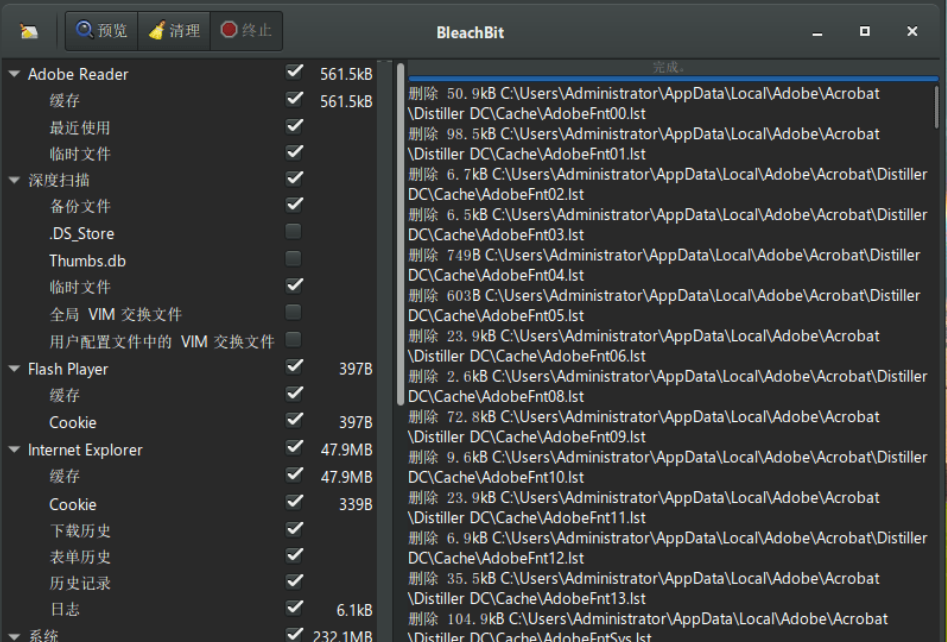This screenshot has width=947, height=642.
Task: Uncheck the 深度扫描 group checkbox
Action: (294, 178)
